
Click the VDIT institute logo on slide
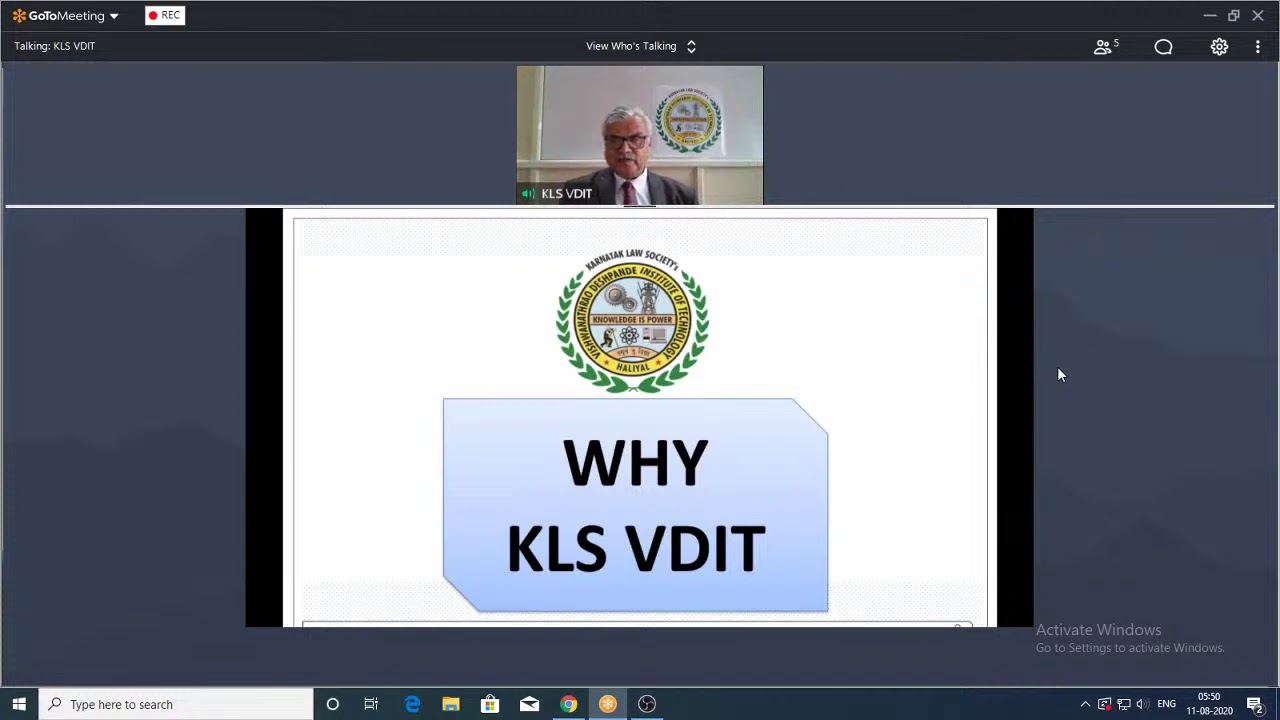[x=633, y=321]
